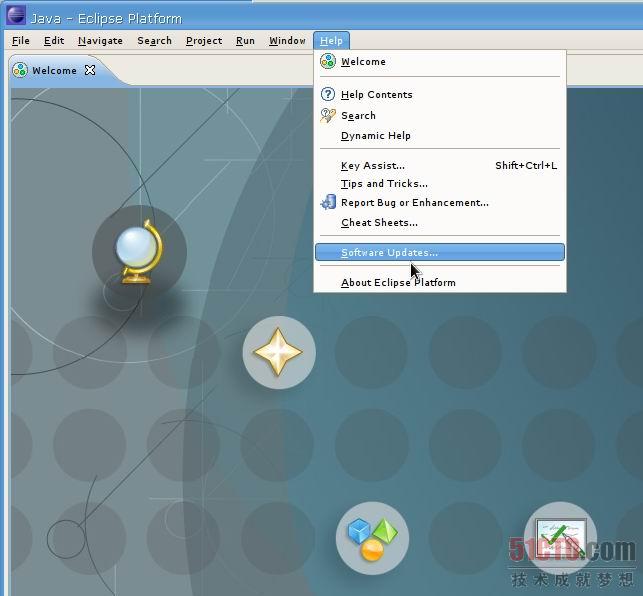
Task: Choose Dynamic Help
Action: (x=440, y=135)
